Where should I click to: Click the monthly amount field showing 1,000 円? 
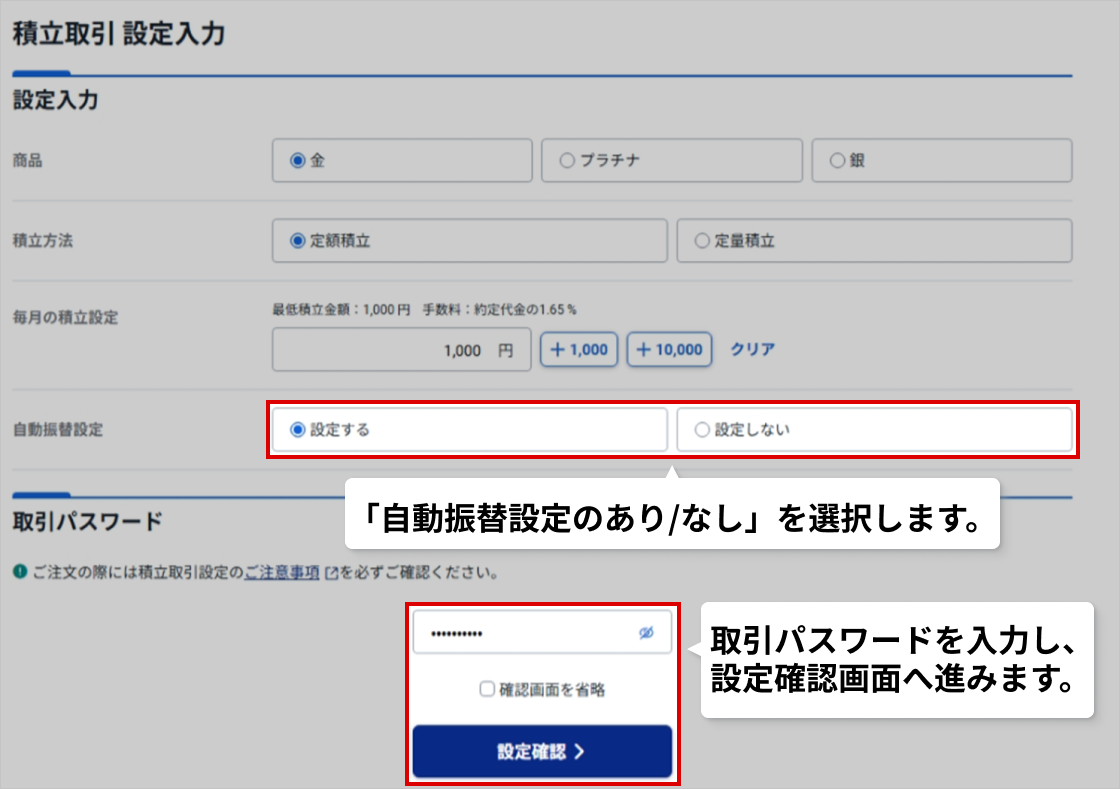pos(401,350)
